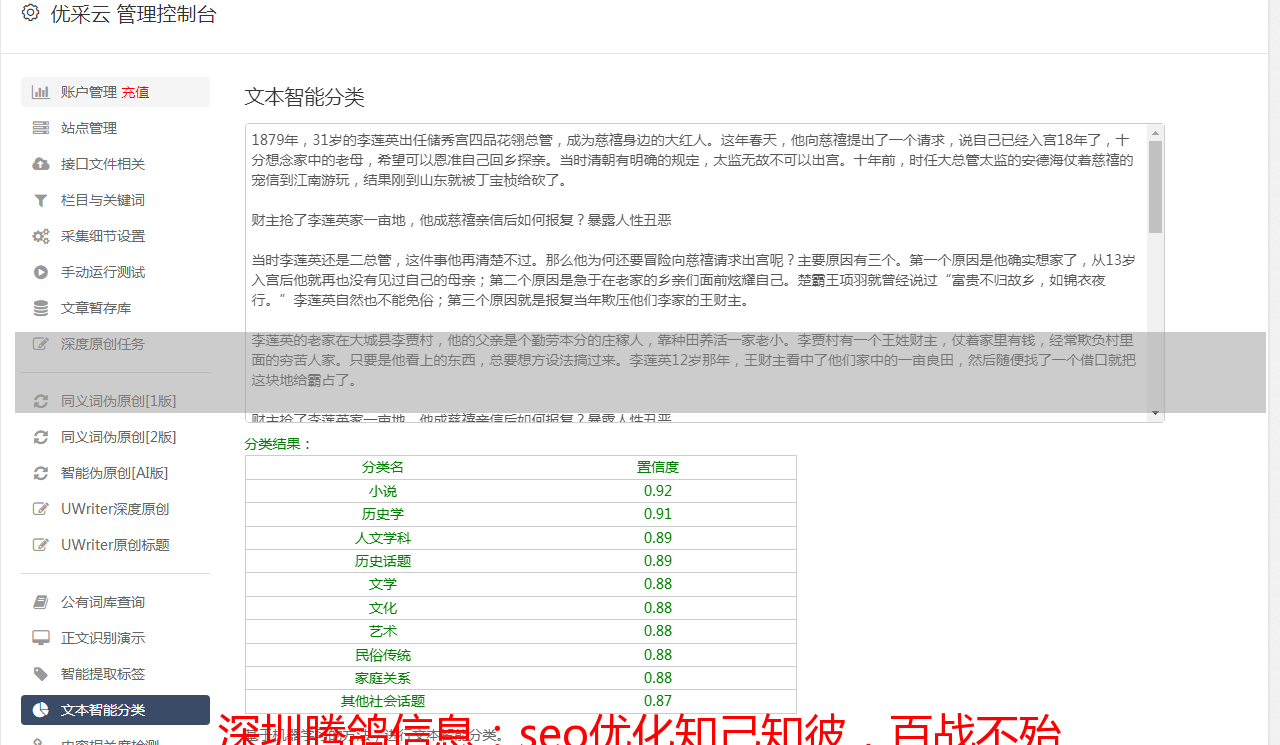Image resolution: width=1280 pixels, height=745 pixels.
Task: Open UWriter原创标题 page
Action: [x=115, y=545]
